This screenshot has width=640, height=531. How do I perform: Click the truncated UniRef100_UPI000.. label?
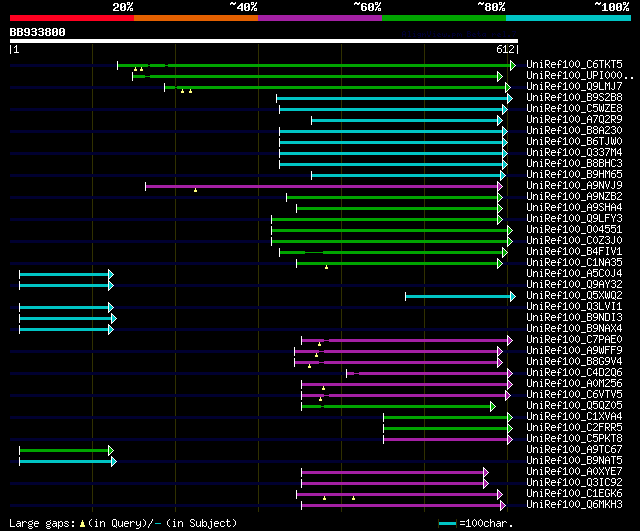tap(580, 76)
